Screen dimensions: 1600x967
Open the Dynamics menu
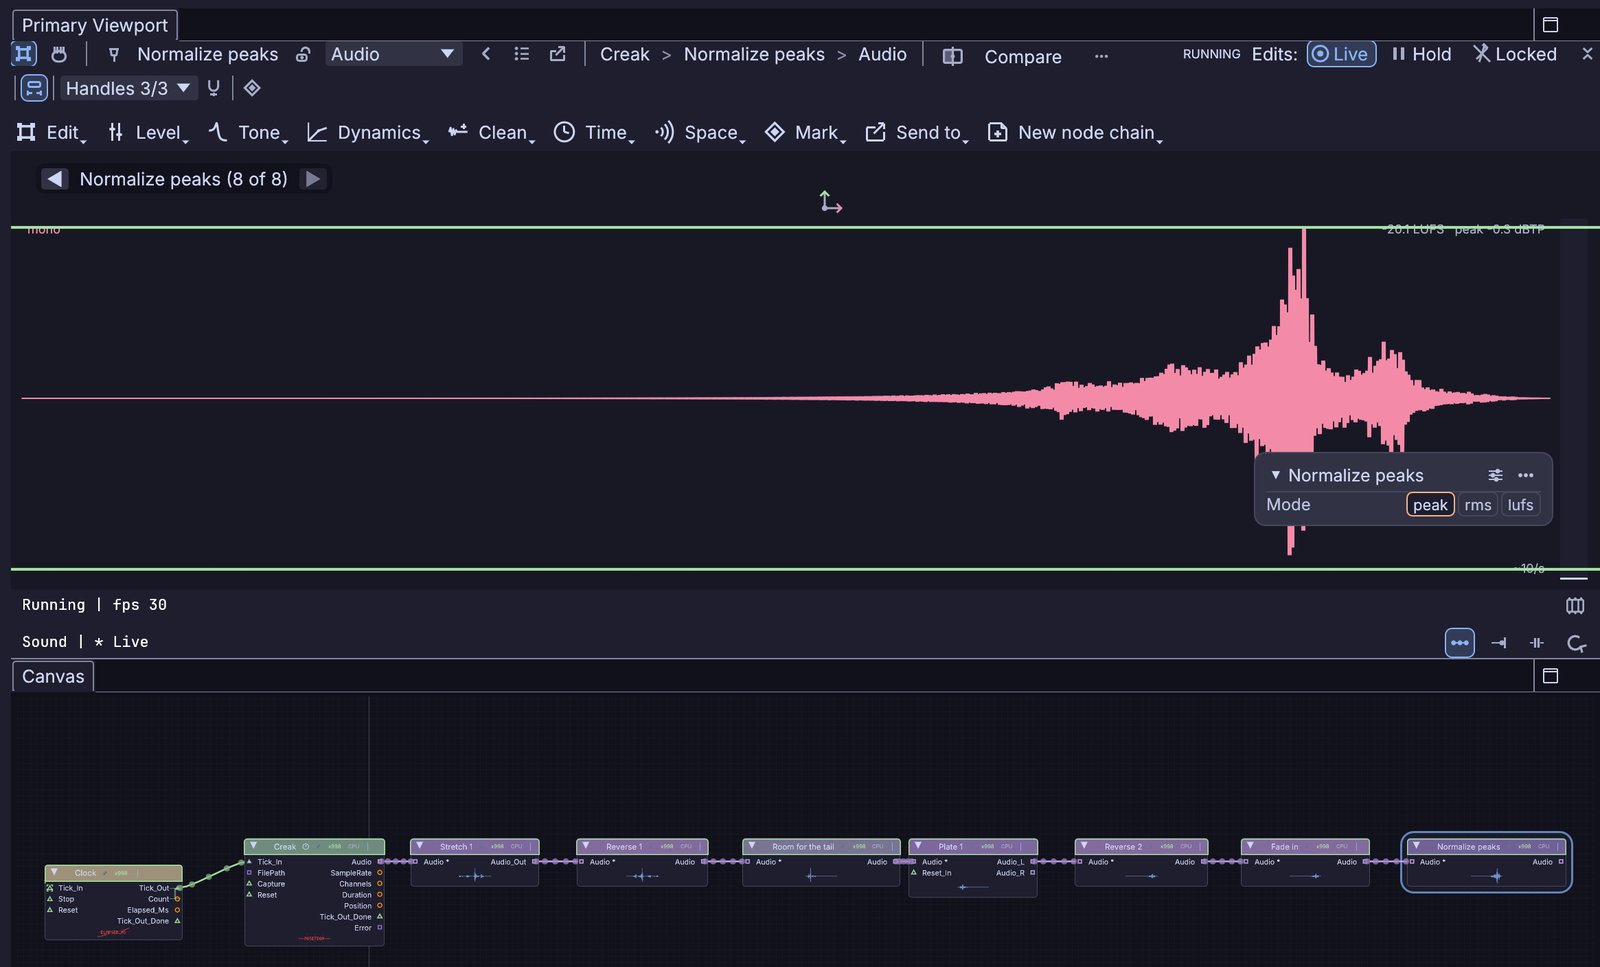pyautogui.click(x=367, y=133)
